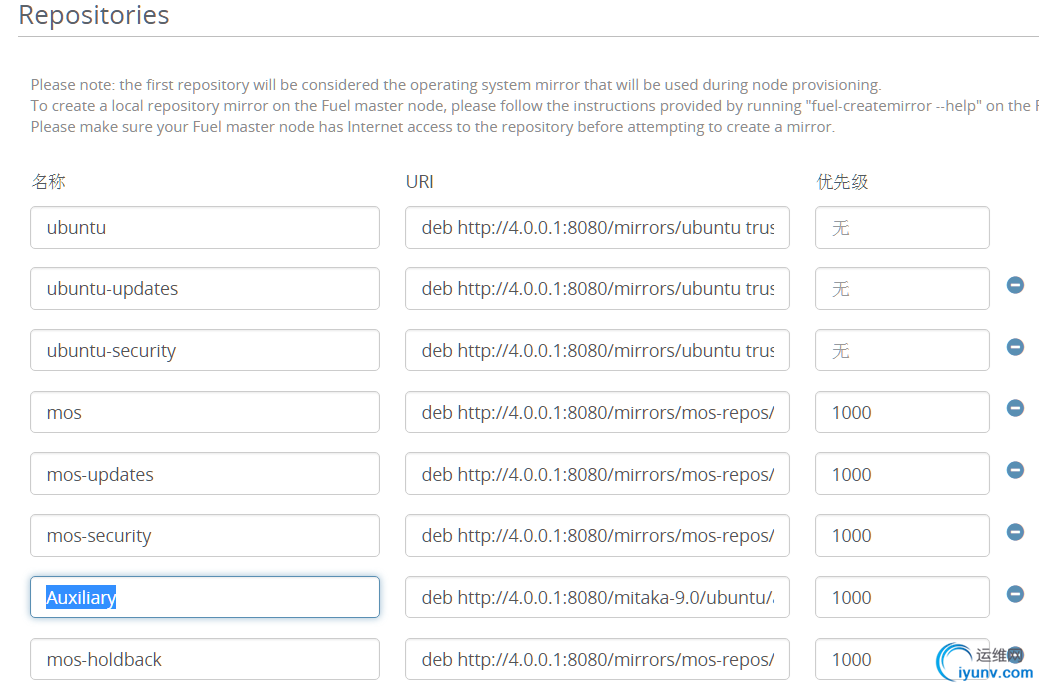Remove the mos-updates repository row
This screenshot has width=1039, height=689.
pos(1015,470)
